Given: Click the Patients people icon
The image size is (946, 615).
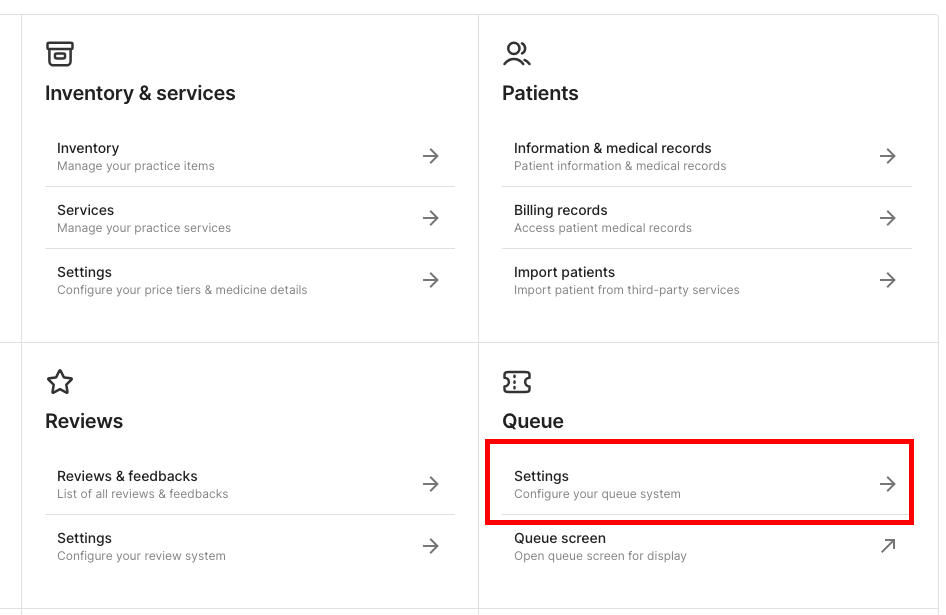Looking at the screenshot, I should coord(516,54).
